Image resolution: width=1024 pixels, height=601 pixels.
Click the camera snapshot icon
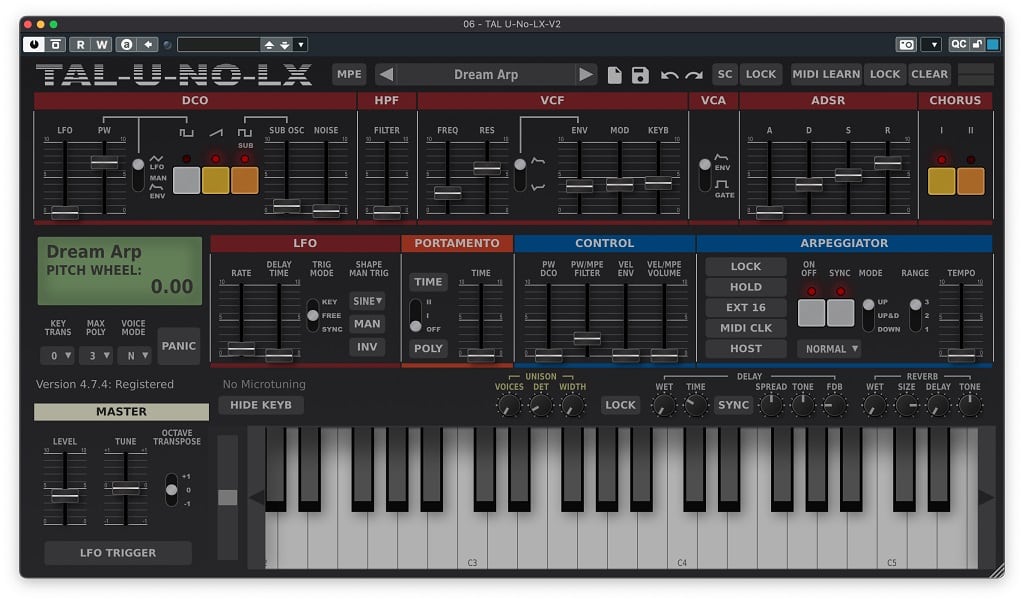click(x=906, y=44)
